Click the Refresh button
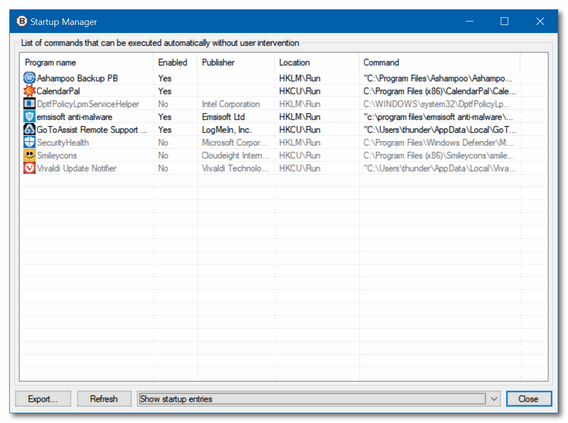Screen dimensions: 568x423 pyautogui.click(x=104, y=399)
